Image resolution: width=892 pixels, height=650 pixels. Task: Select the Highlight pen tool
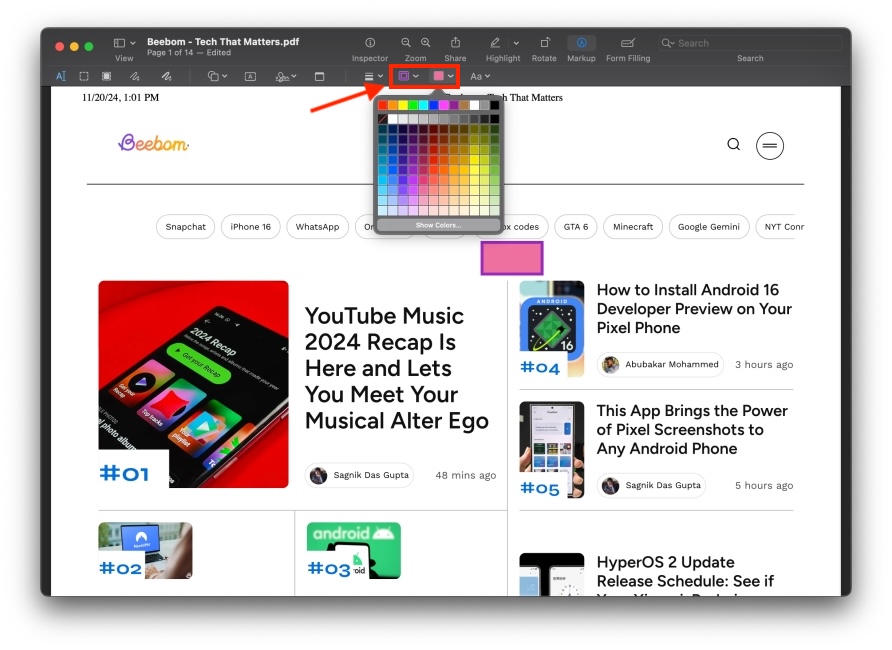pos(495,43)
